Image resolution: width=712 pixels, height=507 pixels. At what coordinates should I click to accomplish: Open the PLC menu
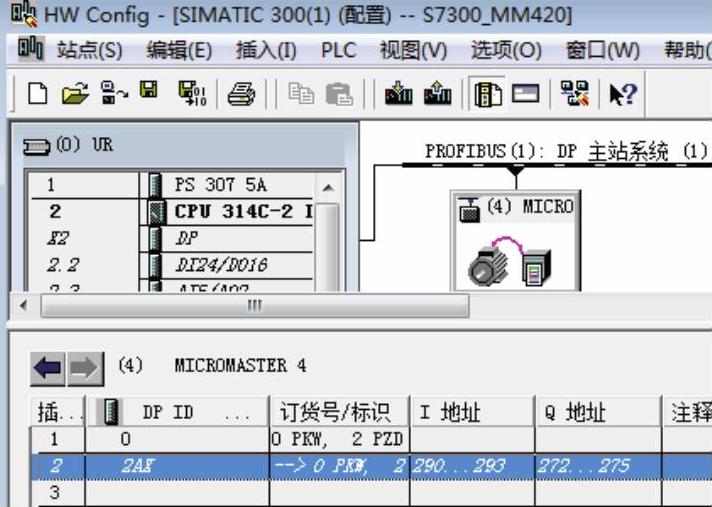[338, 49]
